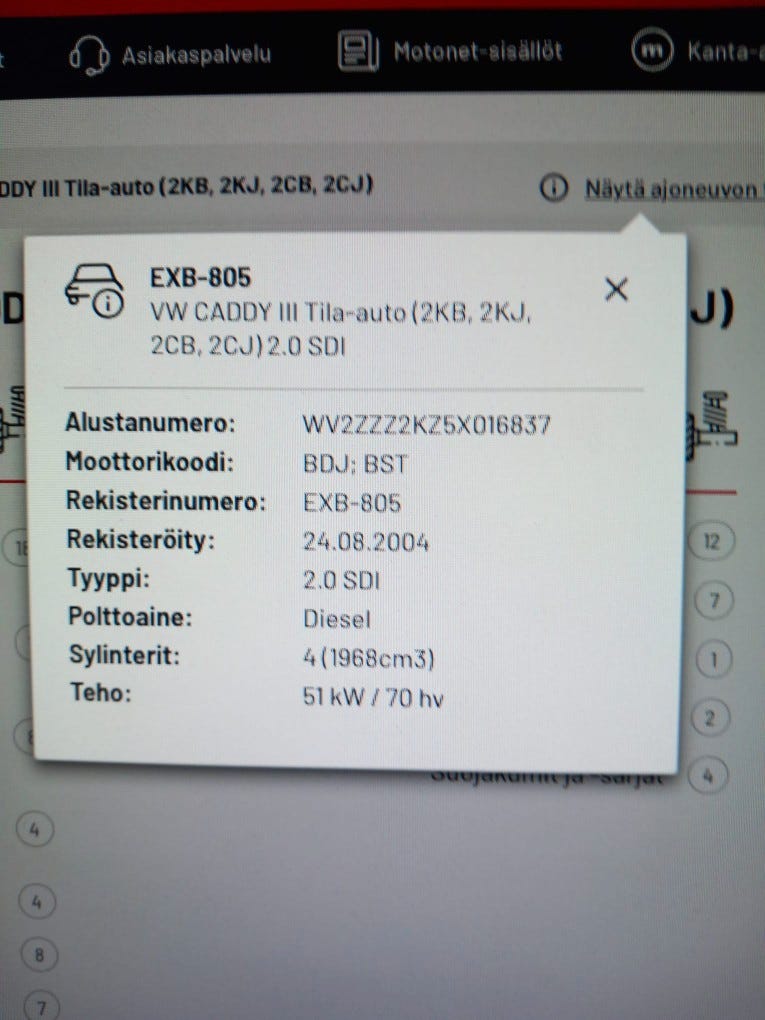This screenshot has height=1020, width=765.
Task: Click the category count badge 12
Action: 712,541
